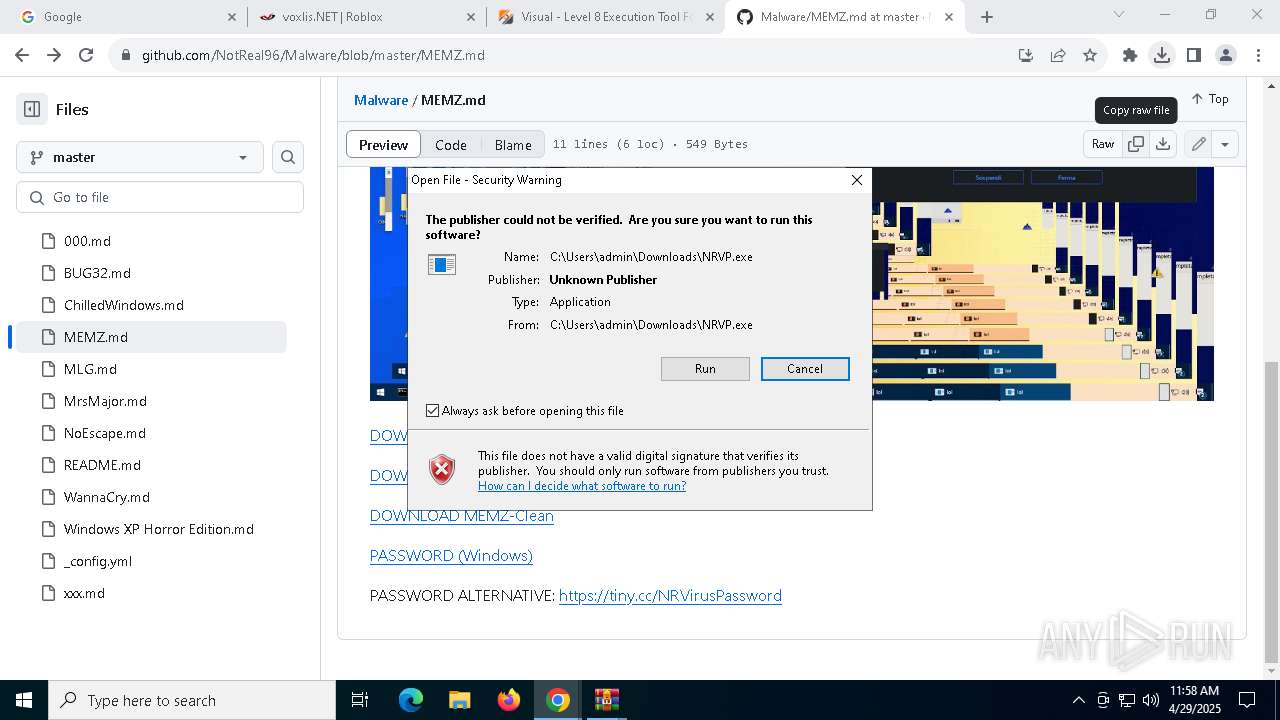Click the volume tray icon
Image resolution: width=1280 pixels, height=720 pixels.
[1150, 700]
